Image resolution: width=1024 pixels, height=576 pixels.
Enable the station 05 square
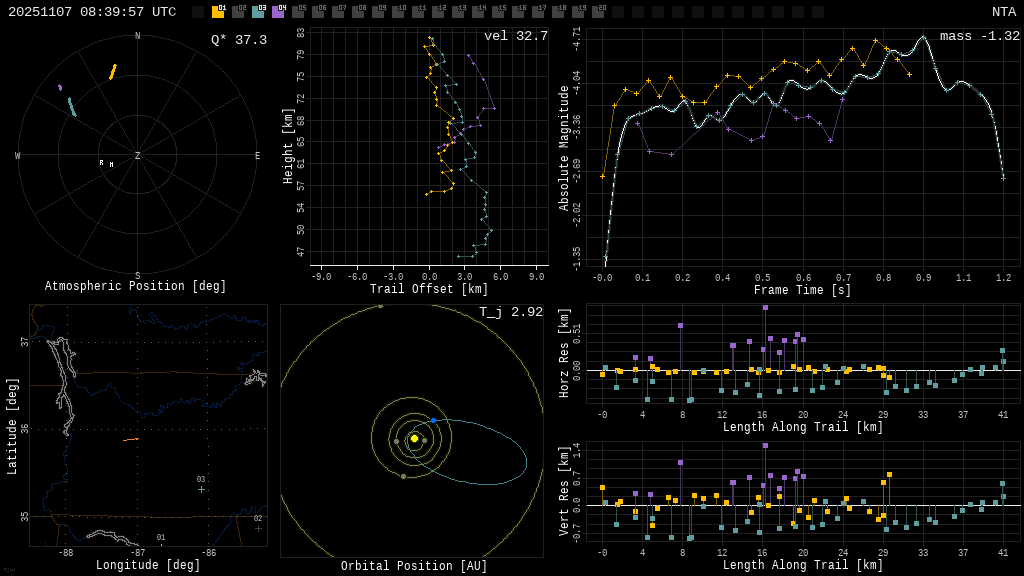click(298, 12)
